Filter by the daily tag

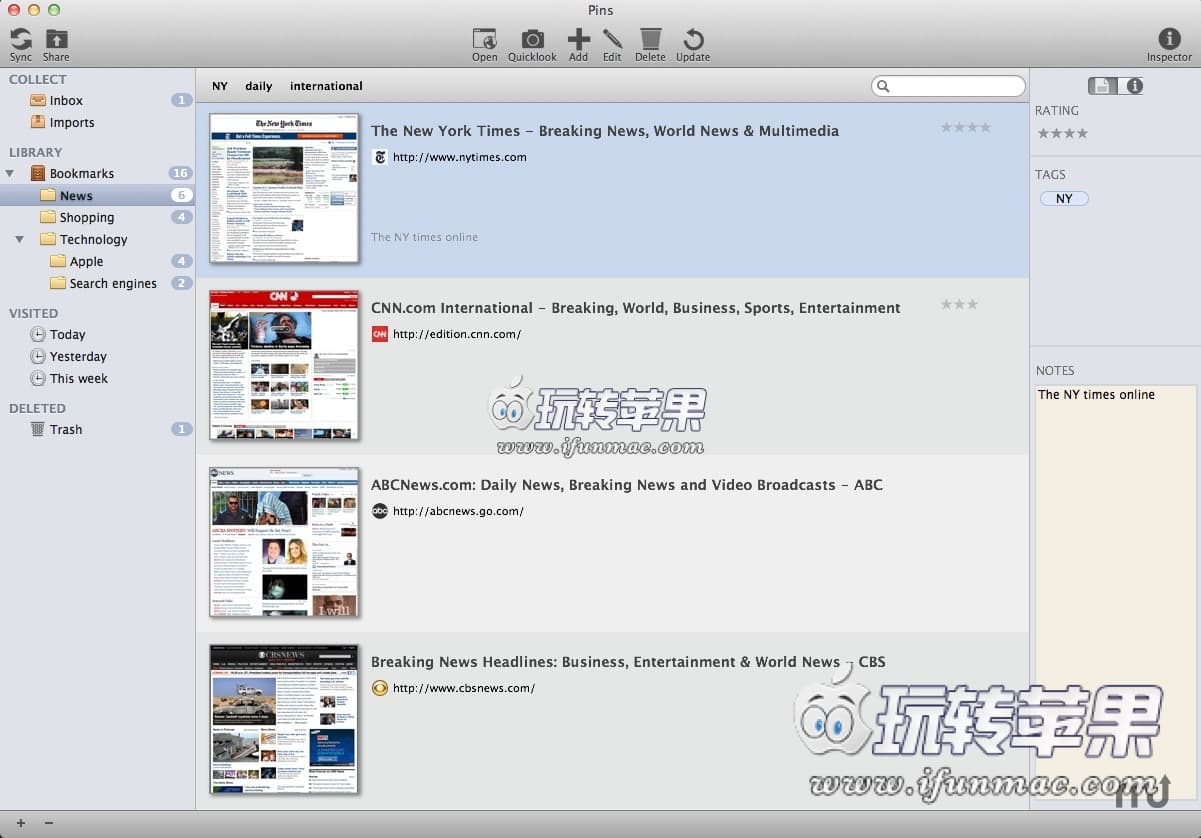coord(259,86)
